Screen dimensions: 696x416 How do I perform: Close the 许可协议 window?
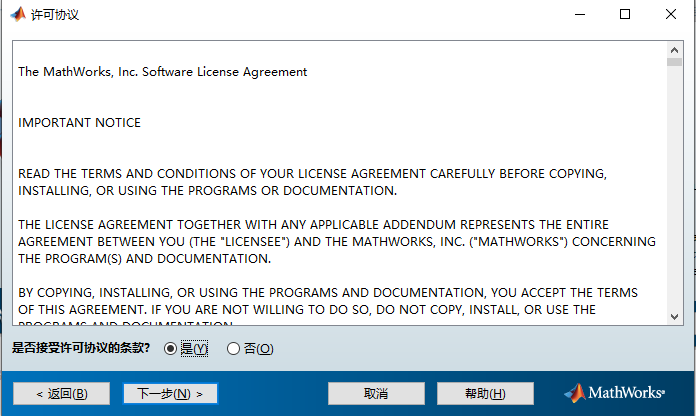click(671, 14)
